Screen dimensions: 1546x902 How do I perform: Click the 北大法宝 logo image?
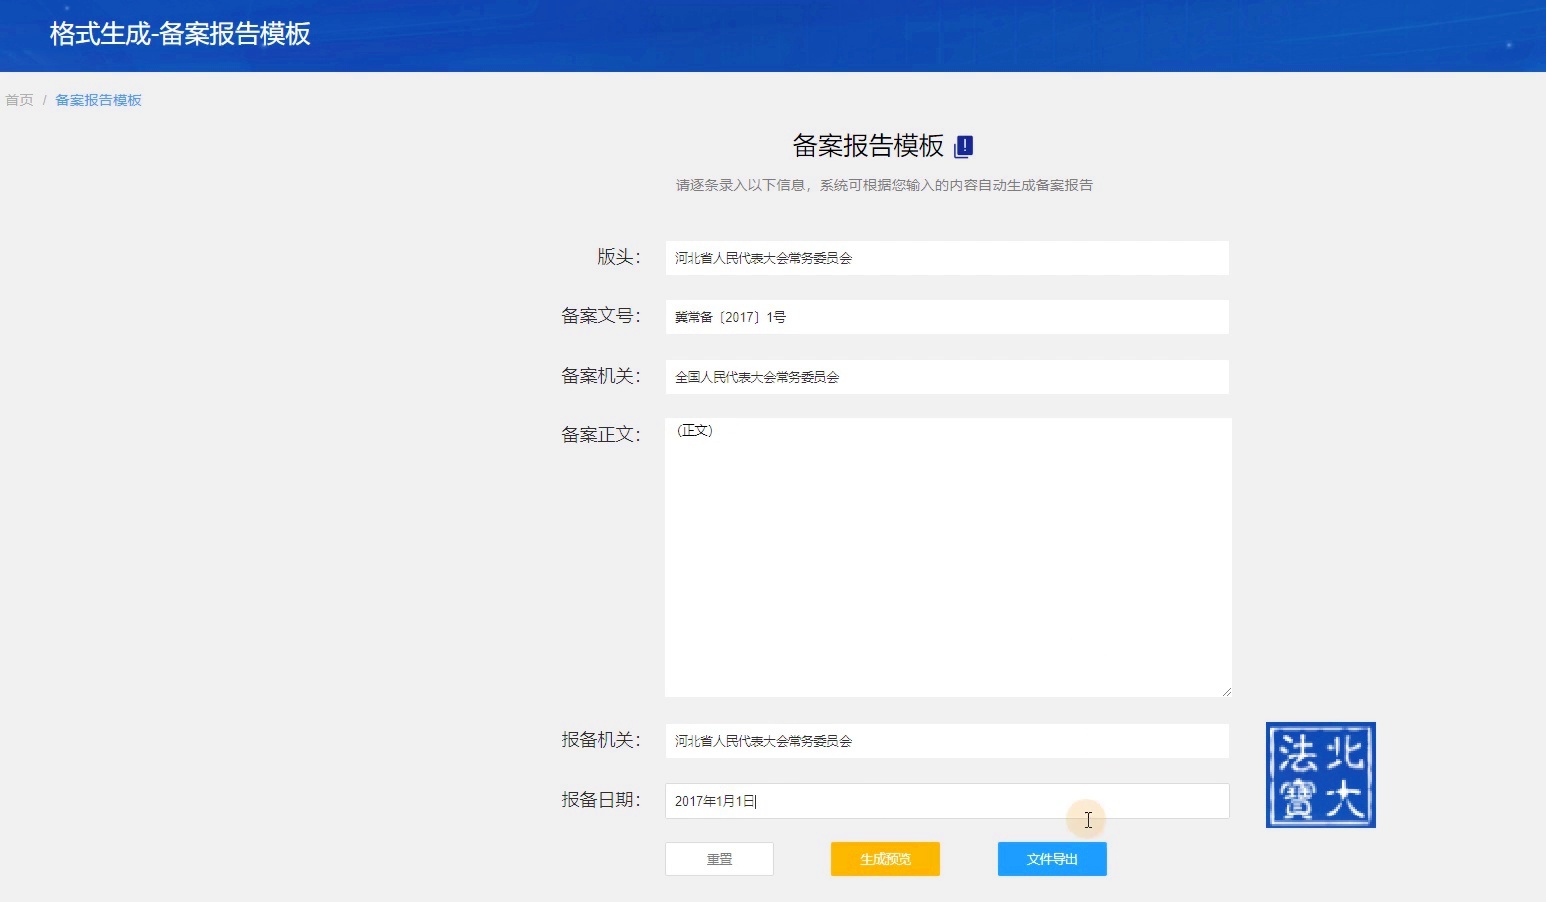coord(1321,775)
